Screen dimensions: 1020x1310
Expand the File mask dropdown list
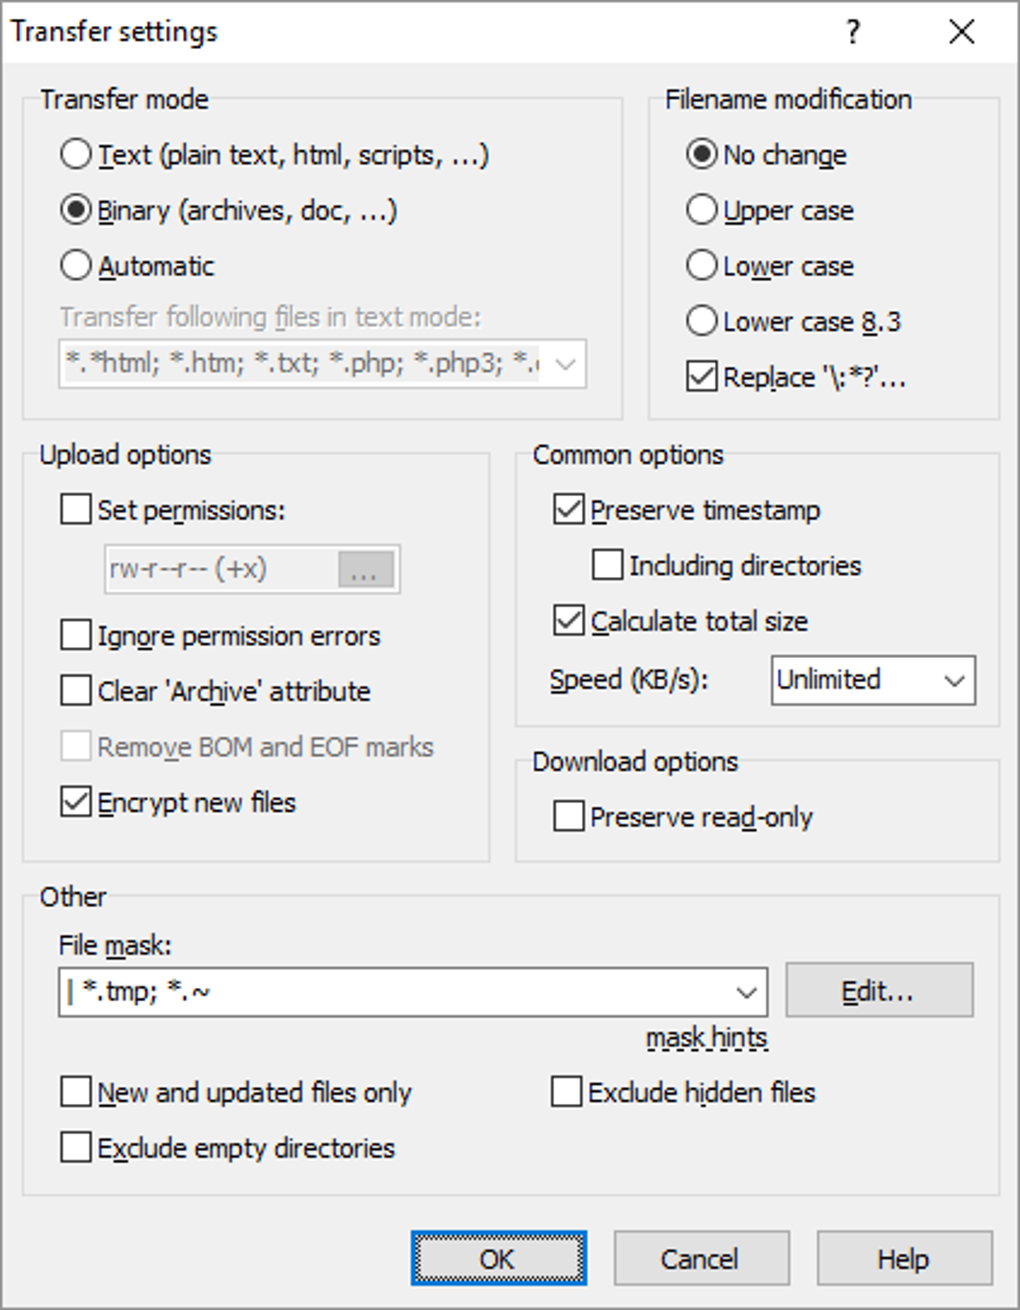[x=746, y=992]
